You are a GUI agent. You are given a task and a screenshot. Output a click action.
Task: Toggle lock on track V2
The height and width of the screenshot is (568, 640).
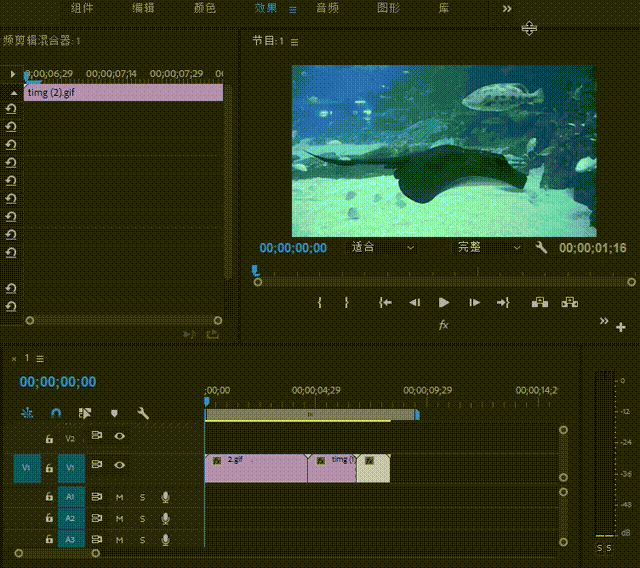pyautogui.click(x=48, y=437)
